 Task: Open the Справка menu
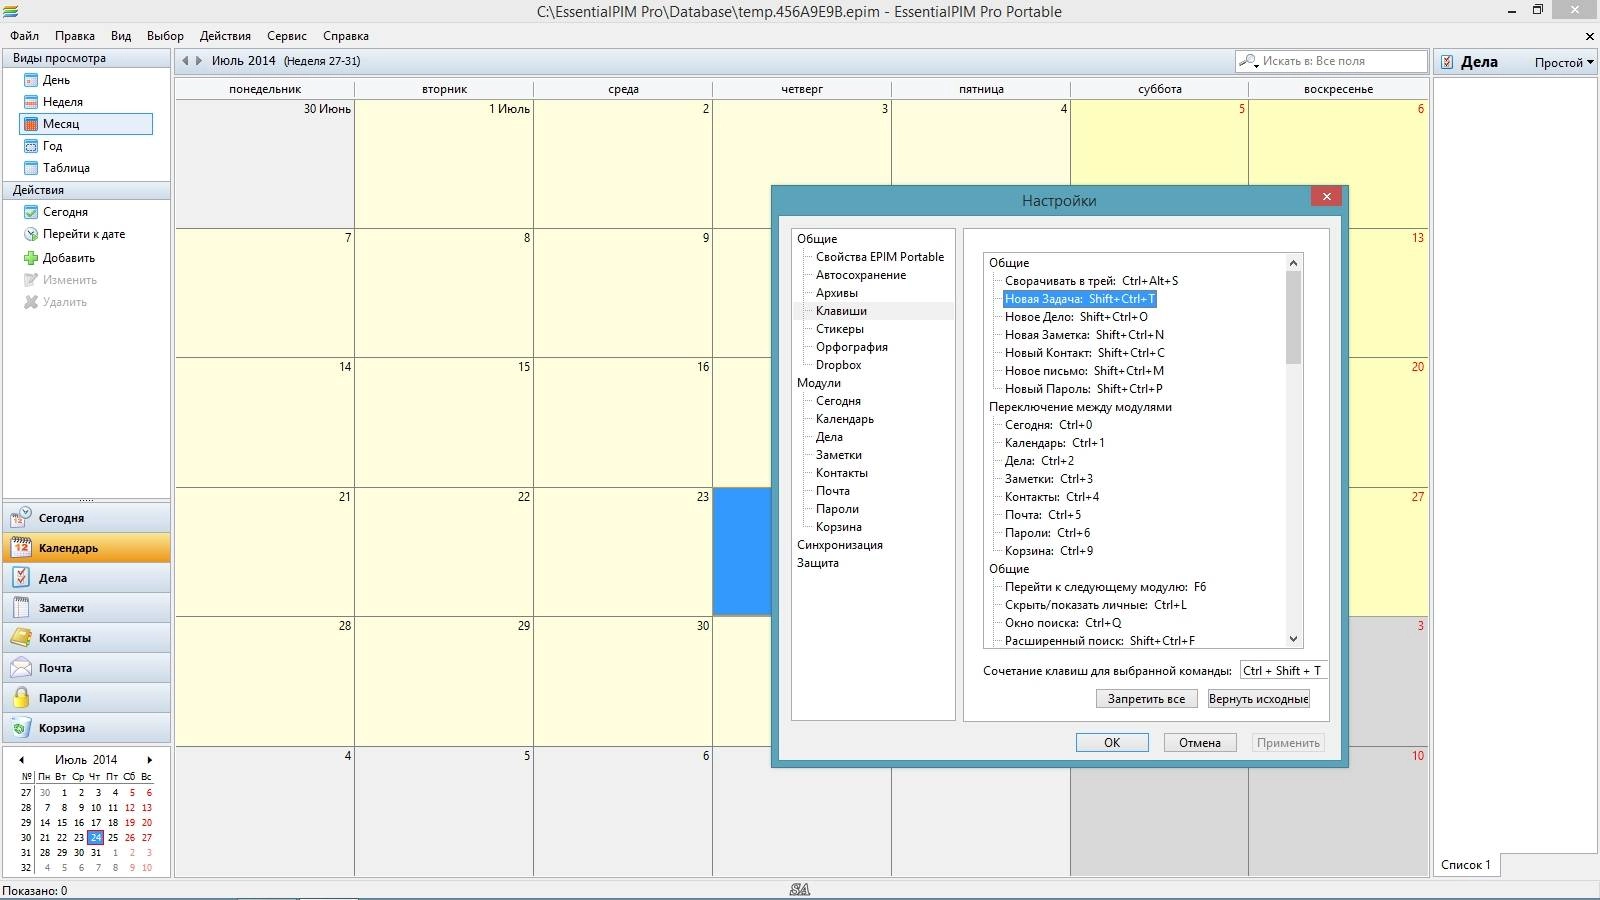point(346,36)
